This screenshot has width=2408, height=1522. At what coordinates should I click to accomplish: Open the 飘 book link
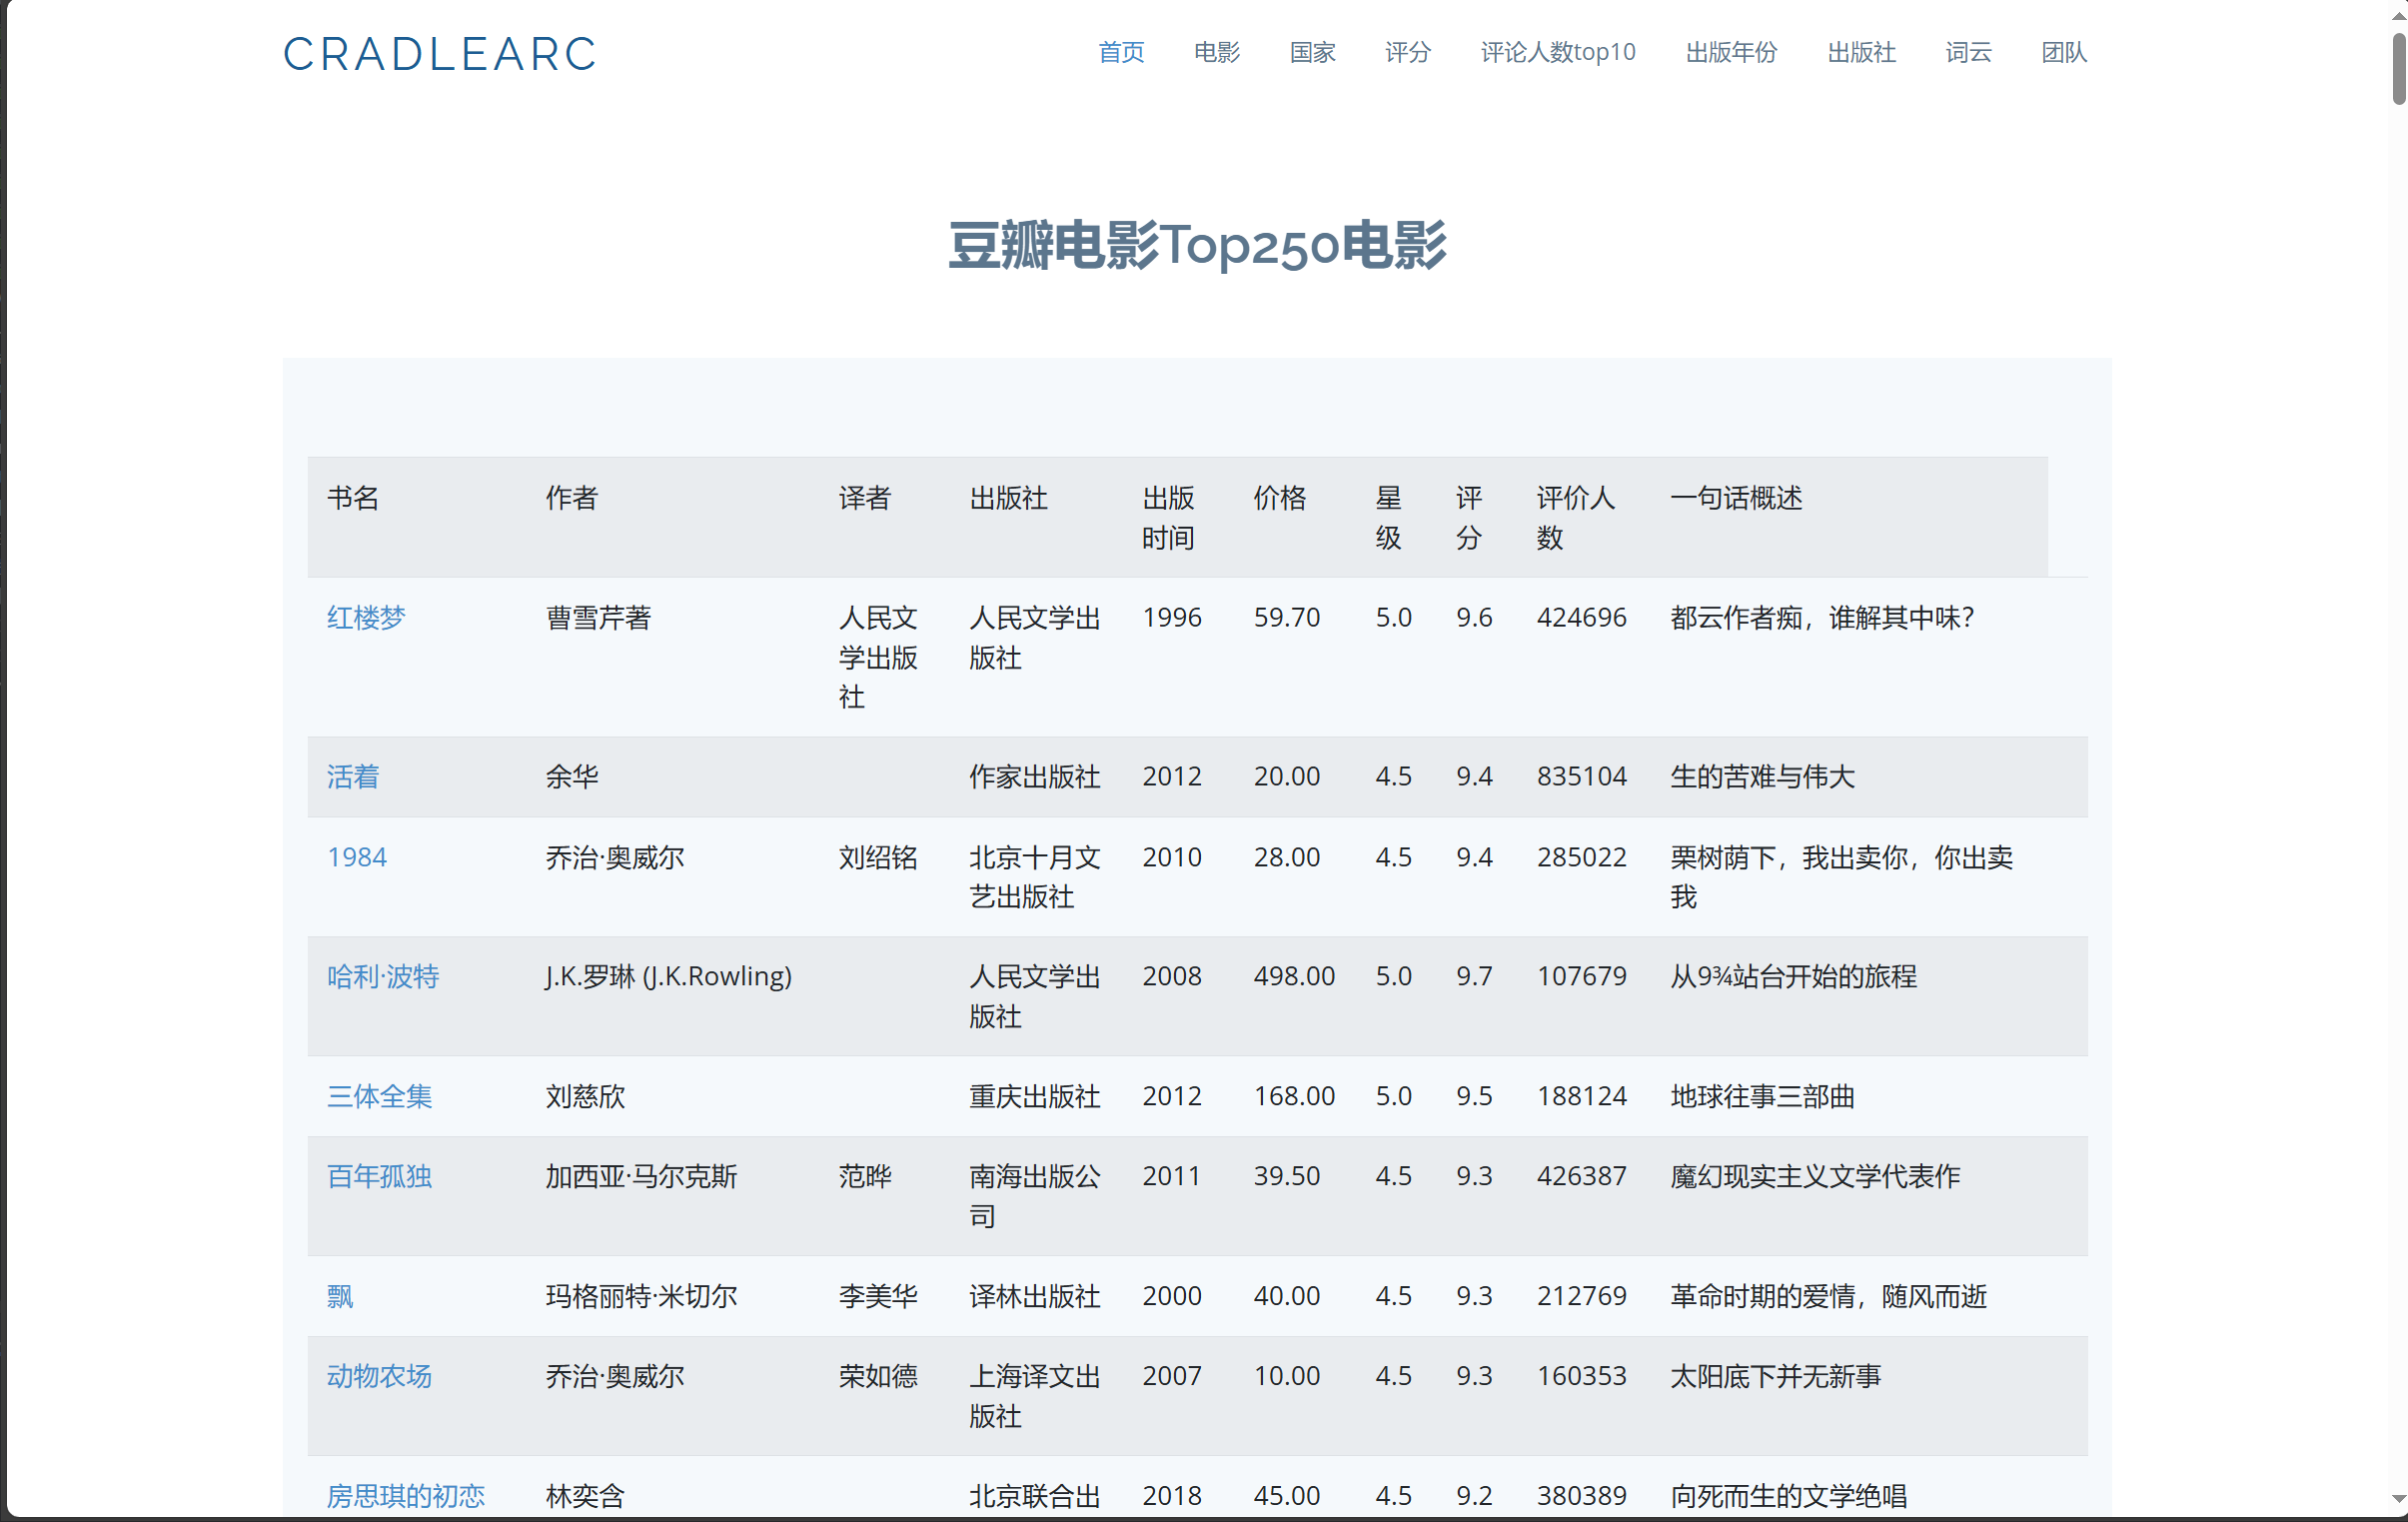tap(340, 1296)
